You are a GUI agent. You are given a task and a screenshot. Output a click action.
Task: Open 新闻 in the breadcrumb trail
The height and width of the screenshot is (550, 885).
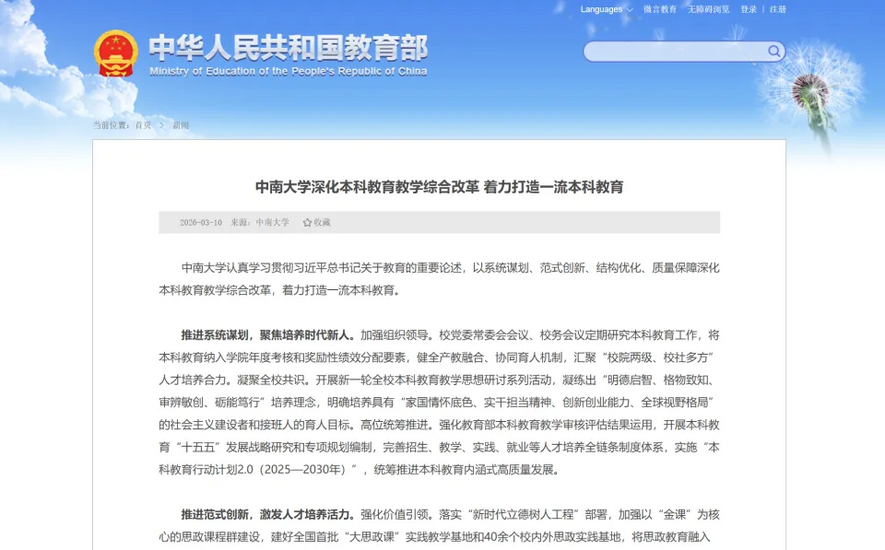(180, 125)
